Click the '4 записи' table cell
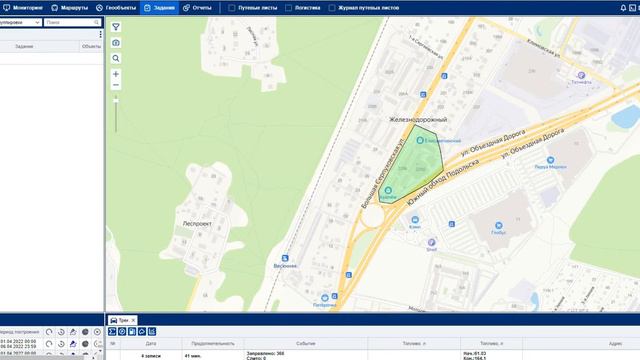640x360 pixels. [151, 356]
